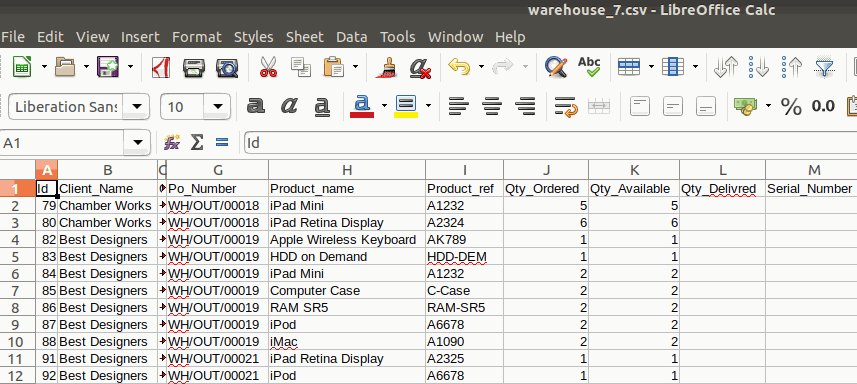Click the Redo arrow
The width and height of the screenshot is (857, 384).
(x=502, y=67)
